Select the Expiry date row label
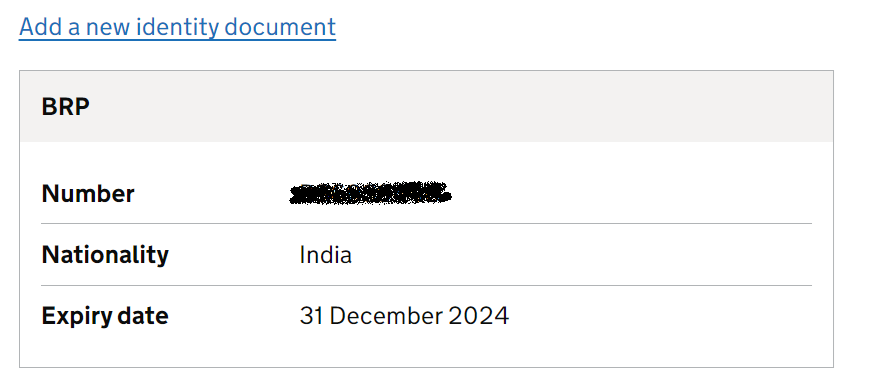The height and width of the screenshot is (384, 880). (105, 316)
